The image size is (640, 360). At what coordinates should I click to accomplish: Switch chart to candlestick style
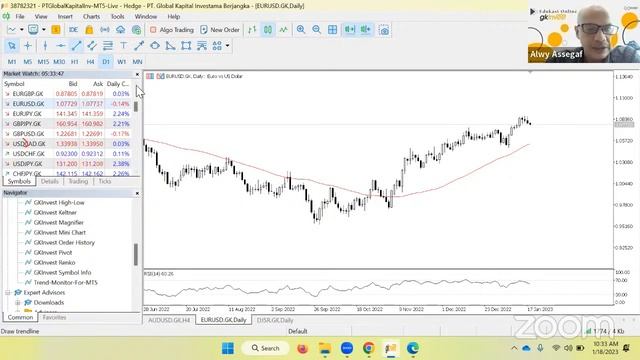click(268, 29)
